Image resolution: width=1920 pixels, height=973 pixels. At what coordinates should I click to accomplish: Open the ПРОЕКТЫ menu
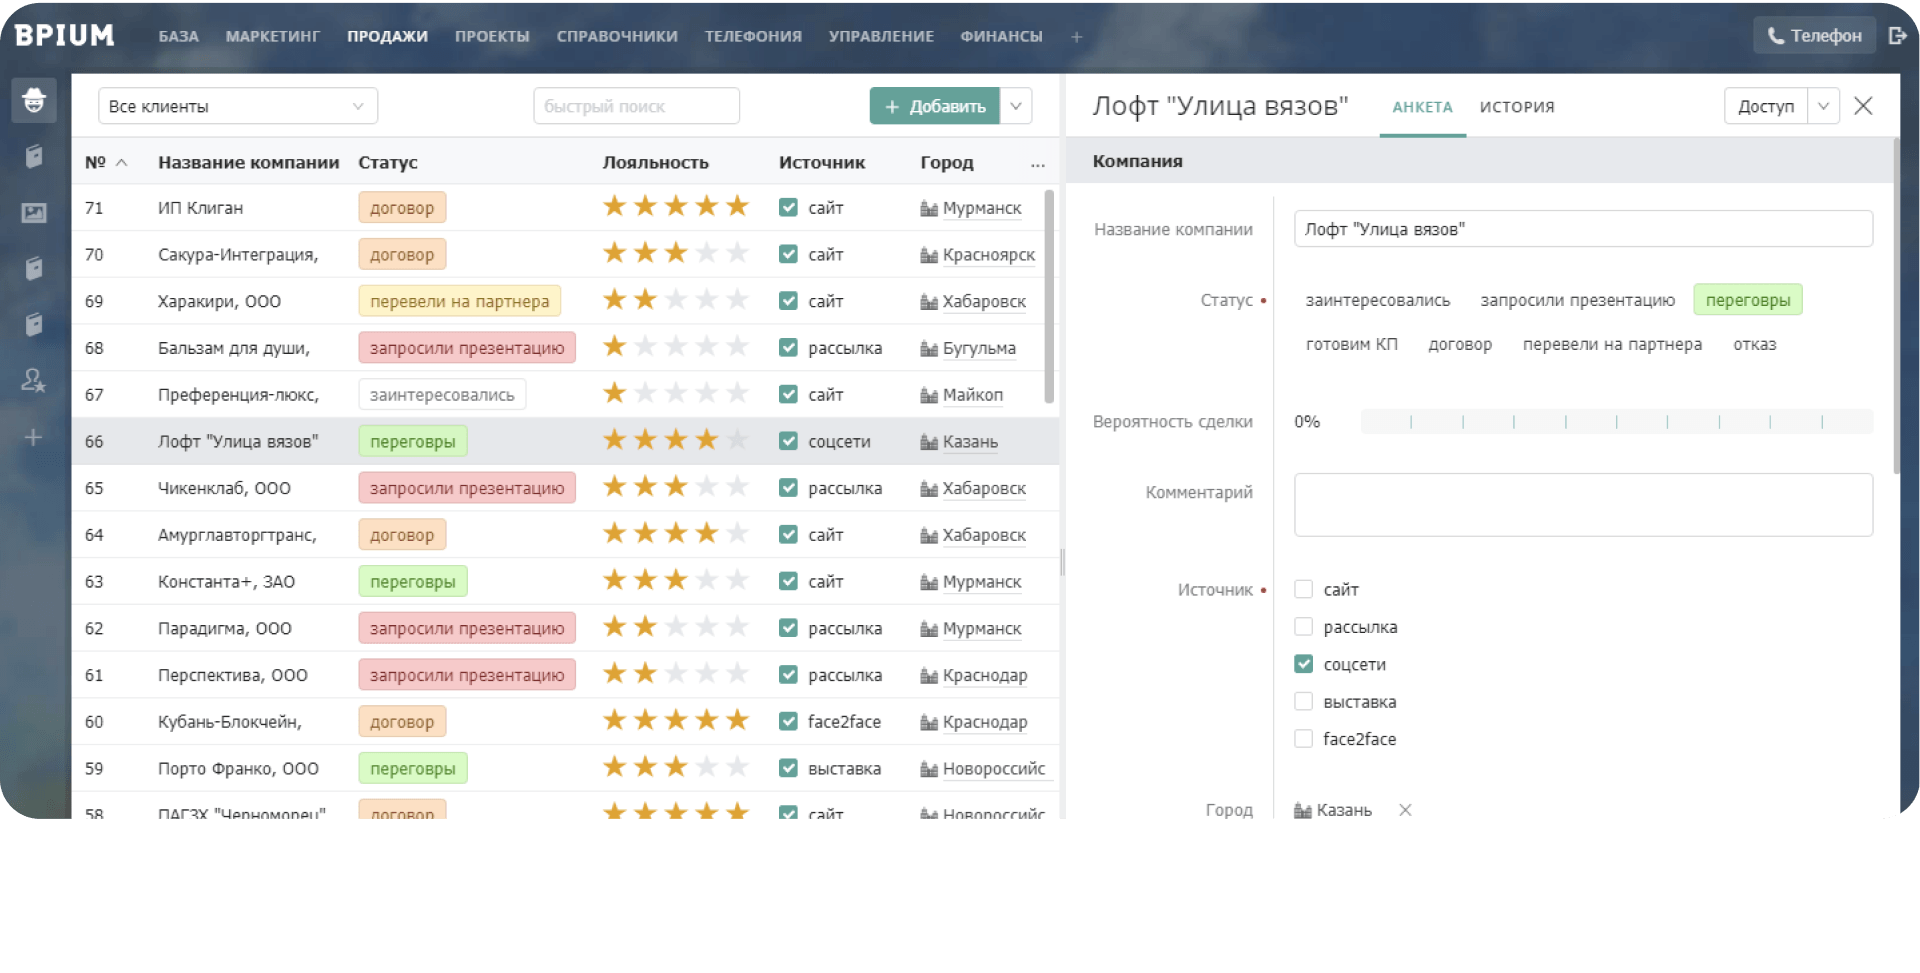[x=492, y=36]
